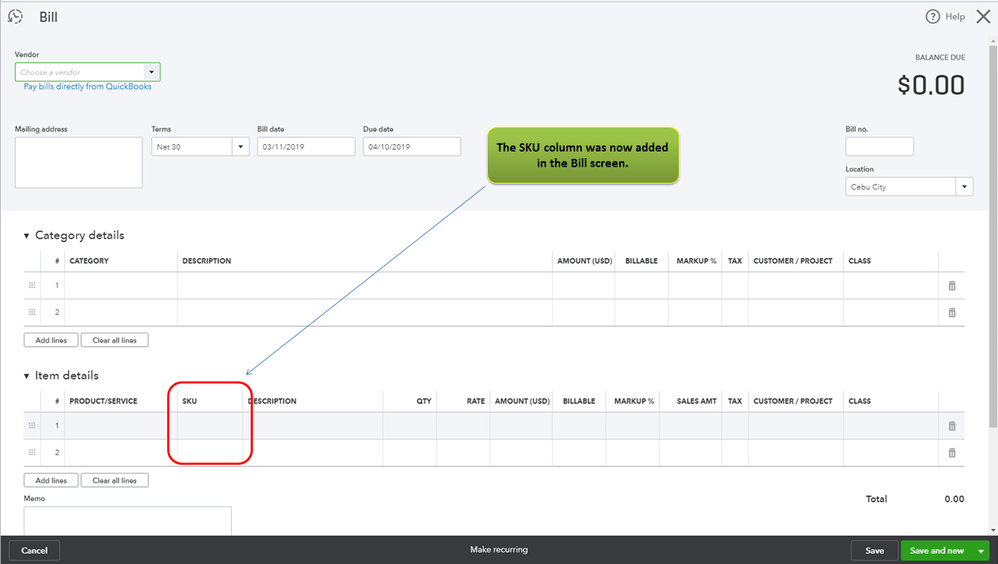Image resolution: width=998 pixels, height=564 pixels.
Task: Add lines in Category details
Action: tap(51, 340)
